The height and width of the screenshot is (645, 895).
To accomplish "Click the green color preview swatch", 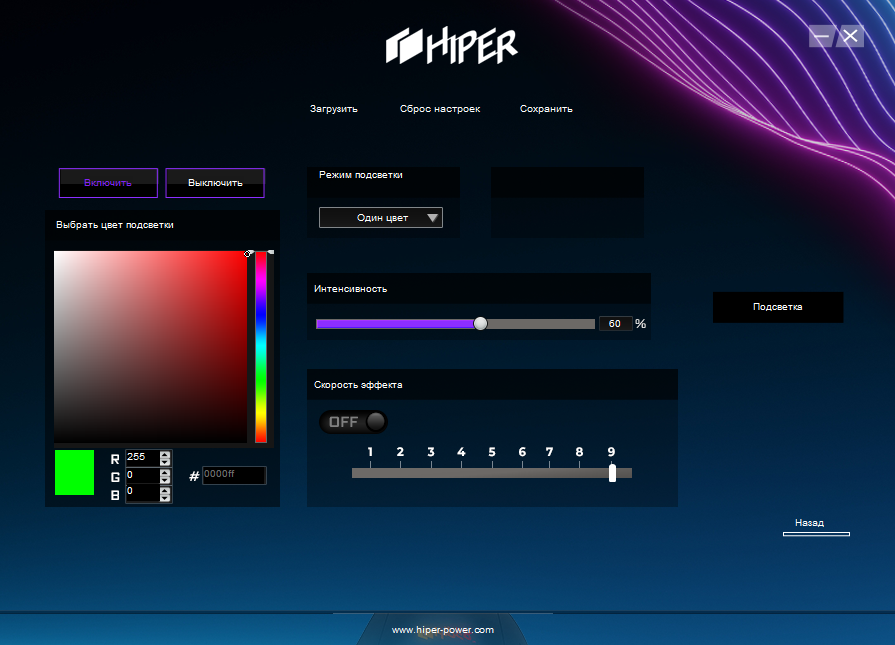I will pos(74,473).
